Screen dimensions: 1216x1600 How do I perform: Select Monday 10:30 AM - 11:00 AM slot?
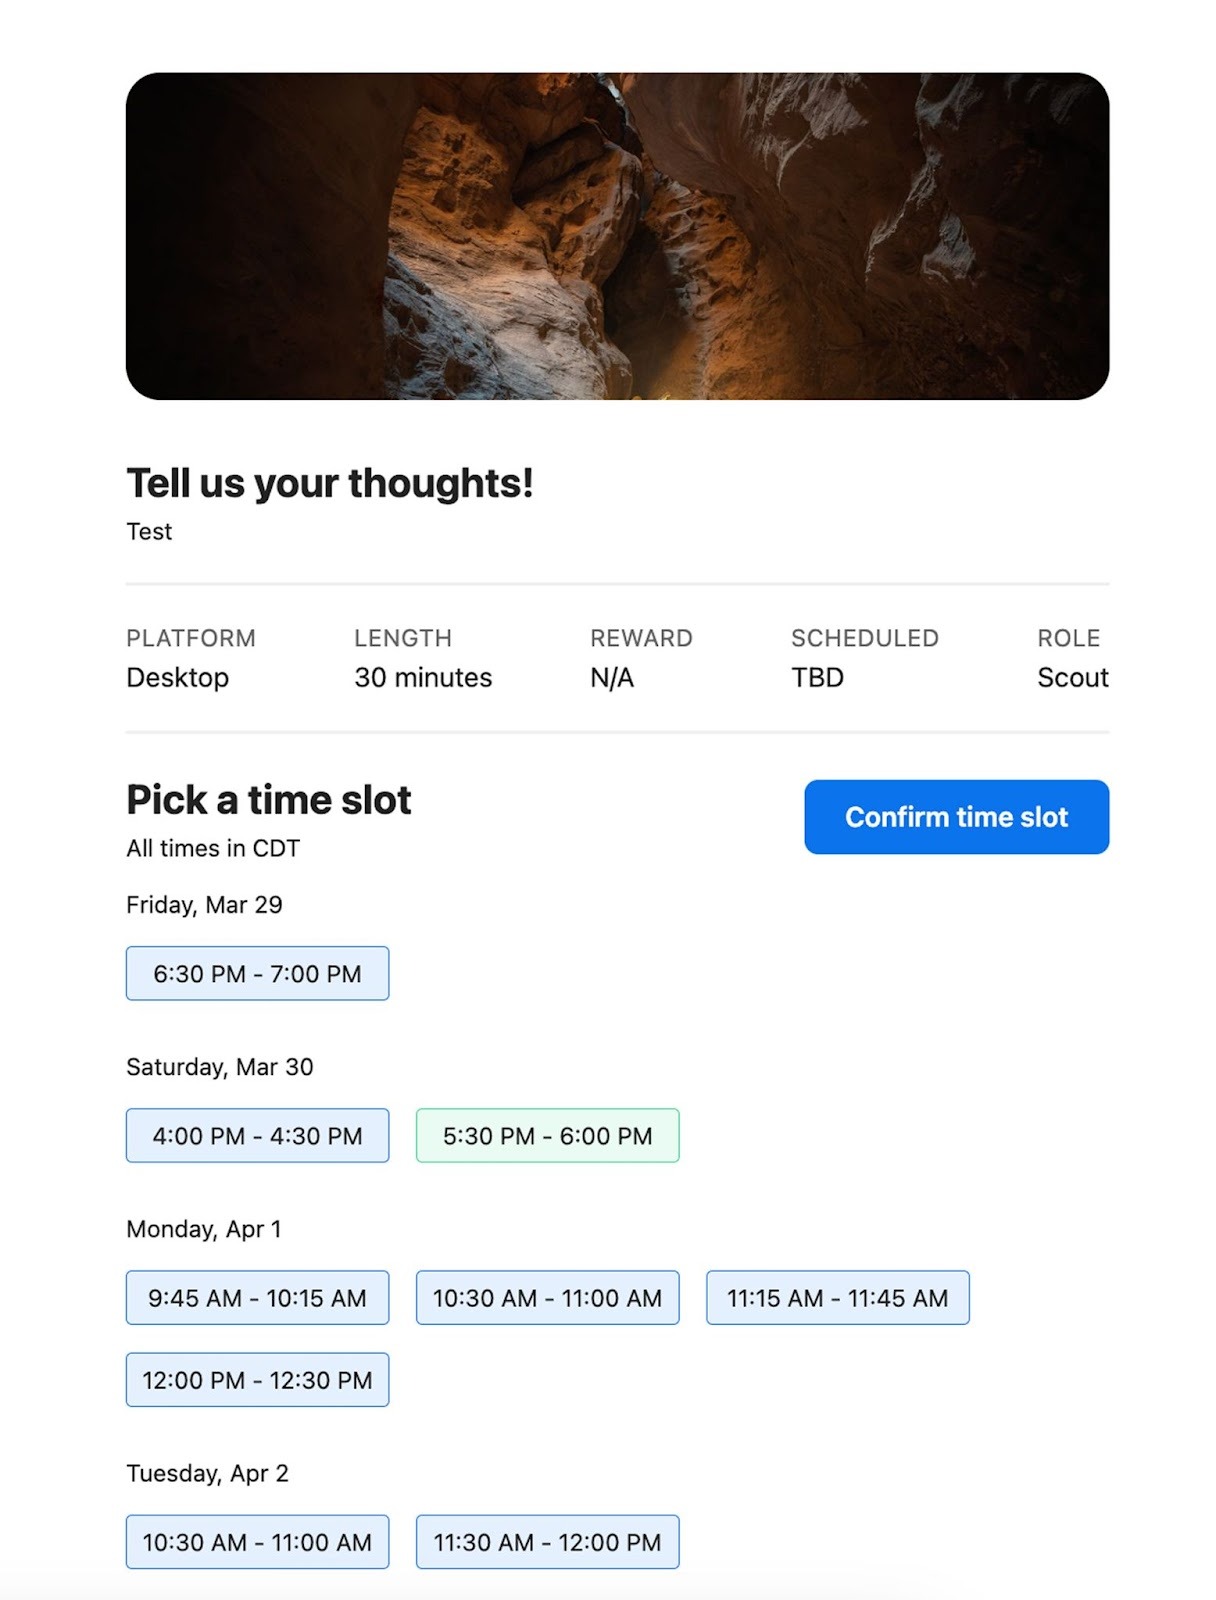[x=547, y=1297]
